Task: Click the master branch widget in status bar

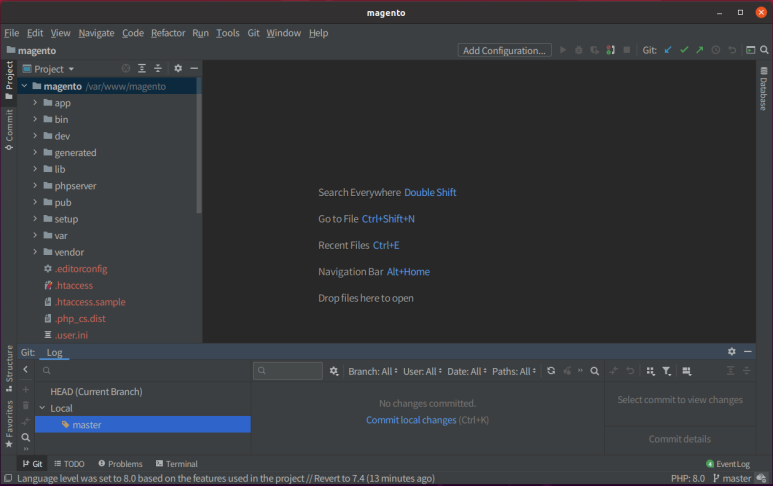Action: [x=732, y=478]
